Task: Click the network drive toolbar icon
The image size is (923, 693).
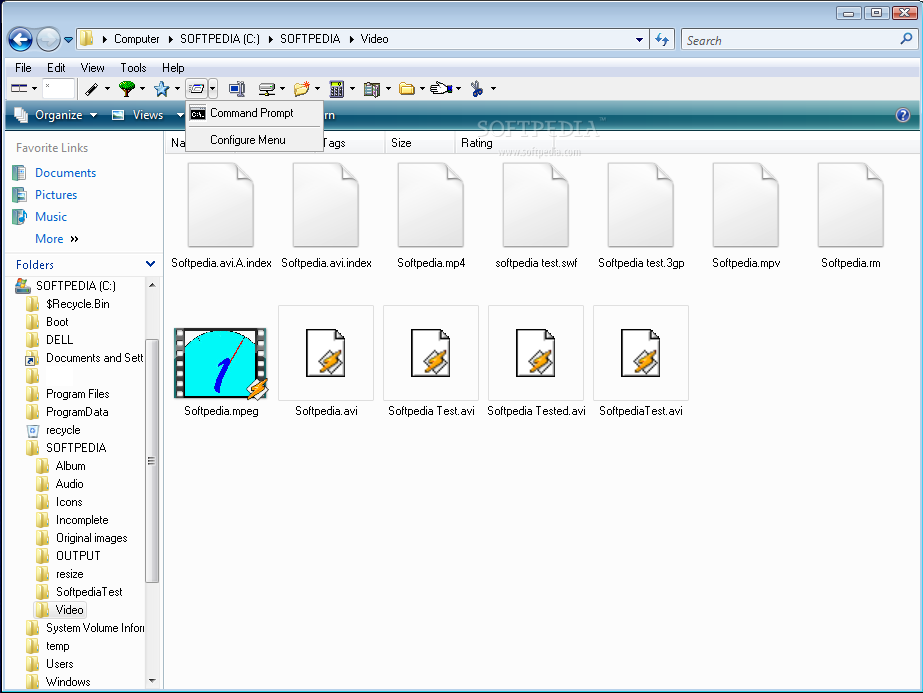Action: point(267,89)
